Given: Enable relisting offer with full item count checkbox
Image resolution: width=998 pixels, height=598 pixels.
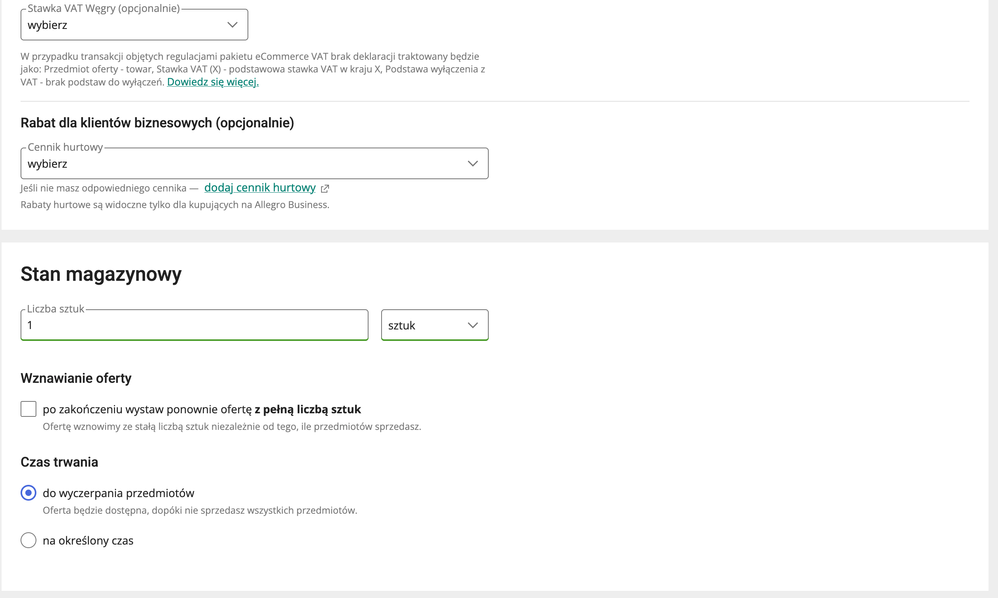Looking at the screenshot, I should (x=28, y=409).
